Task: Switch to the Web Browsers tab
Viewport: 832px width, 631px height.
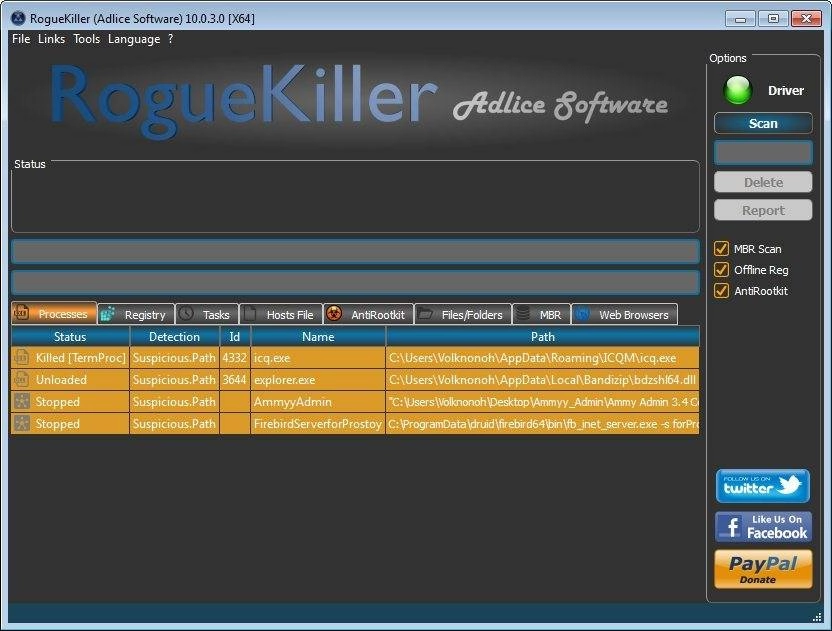Action: point(624,314)
